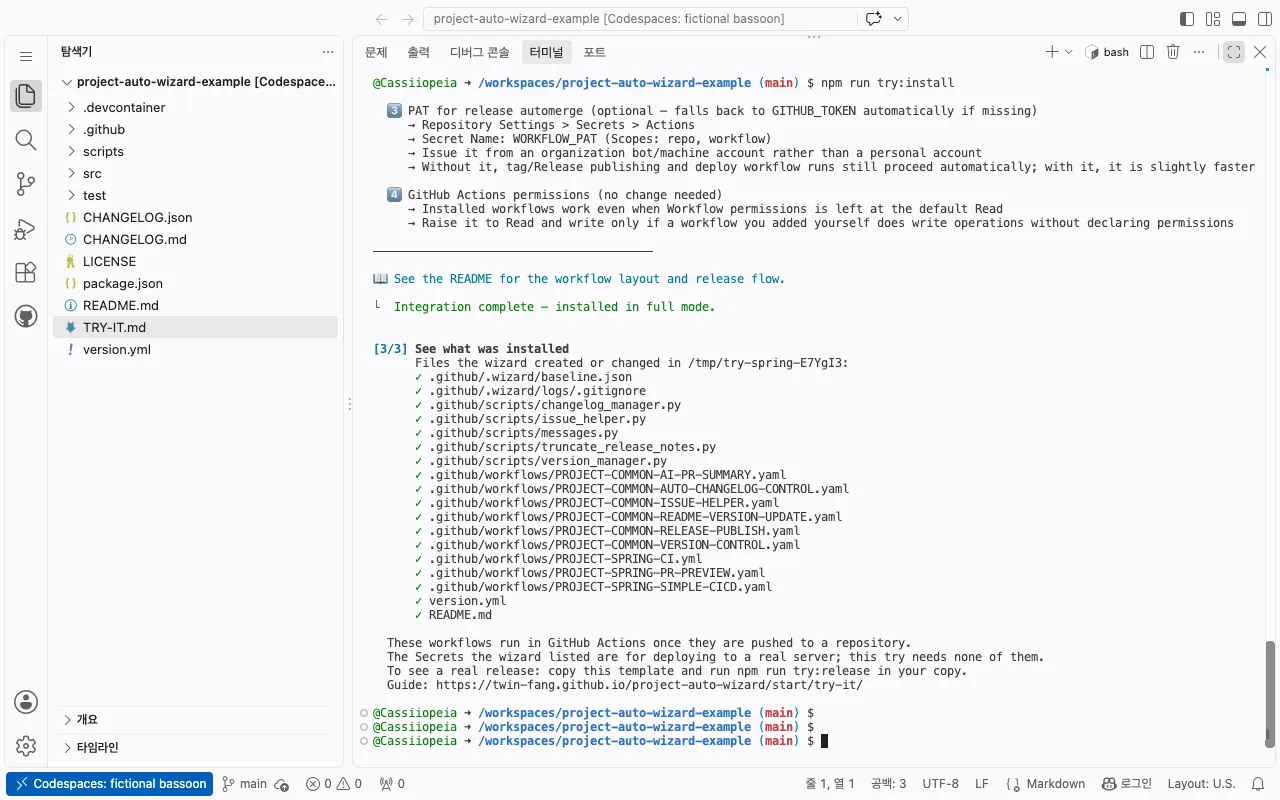
Task: Open the GitHub view in activity bar
Action: coord(26,317)
